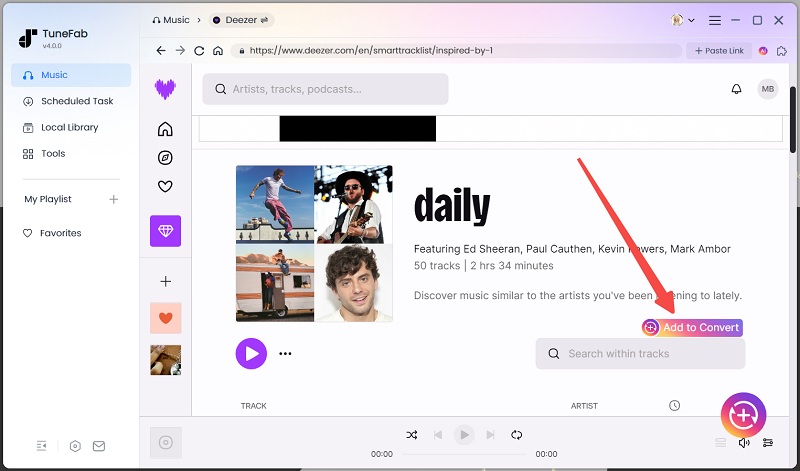
Task: Click the floating add-to-convert circle button
Action: (743, 414)
